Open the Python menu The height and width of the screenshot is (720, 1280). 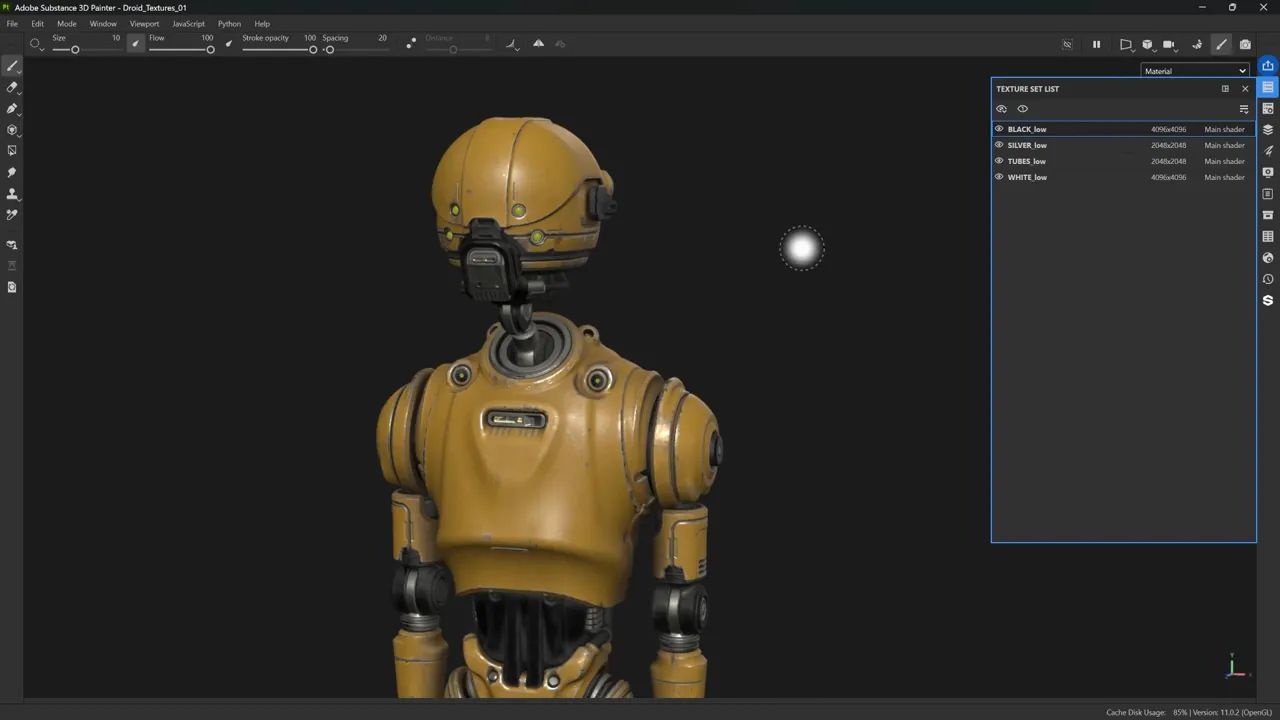click(229, 23)
